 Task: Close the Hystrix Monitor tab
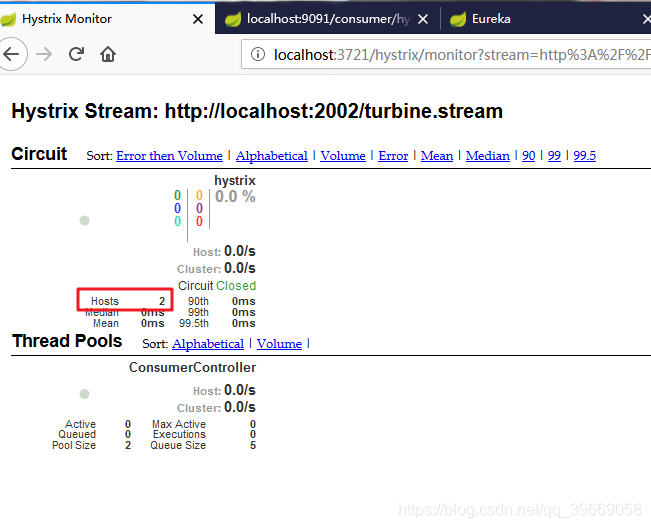coord(198,19)
